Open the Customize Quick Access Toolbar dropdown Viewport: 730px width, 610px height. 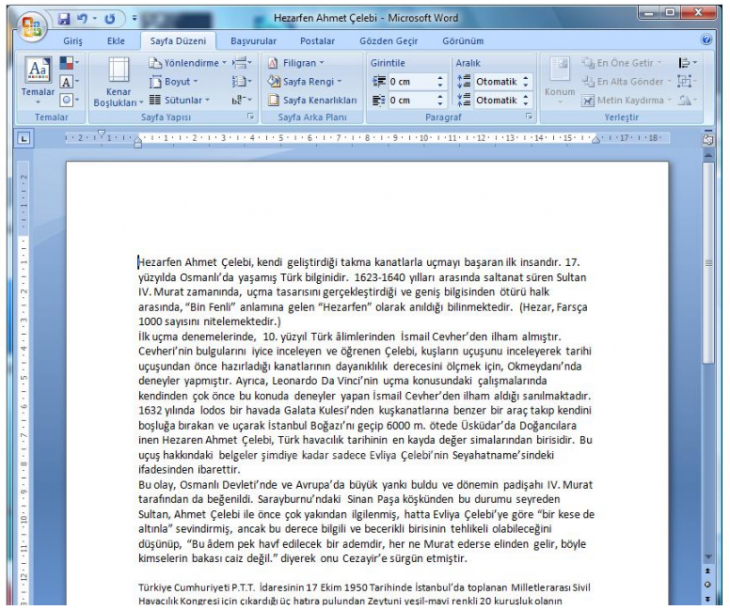point(134,19)
